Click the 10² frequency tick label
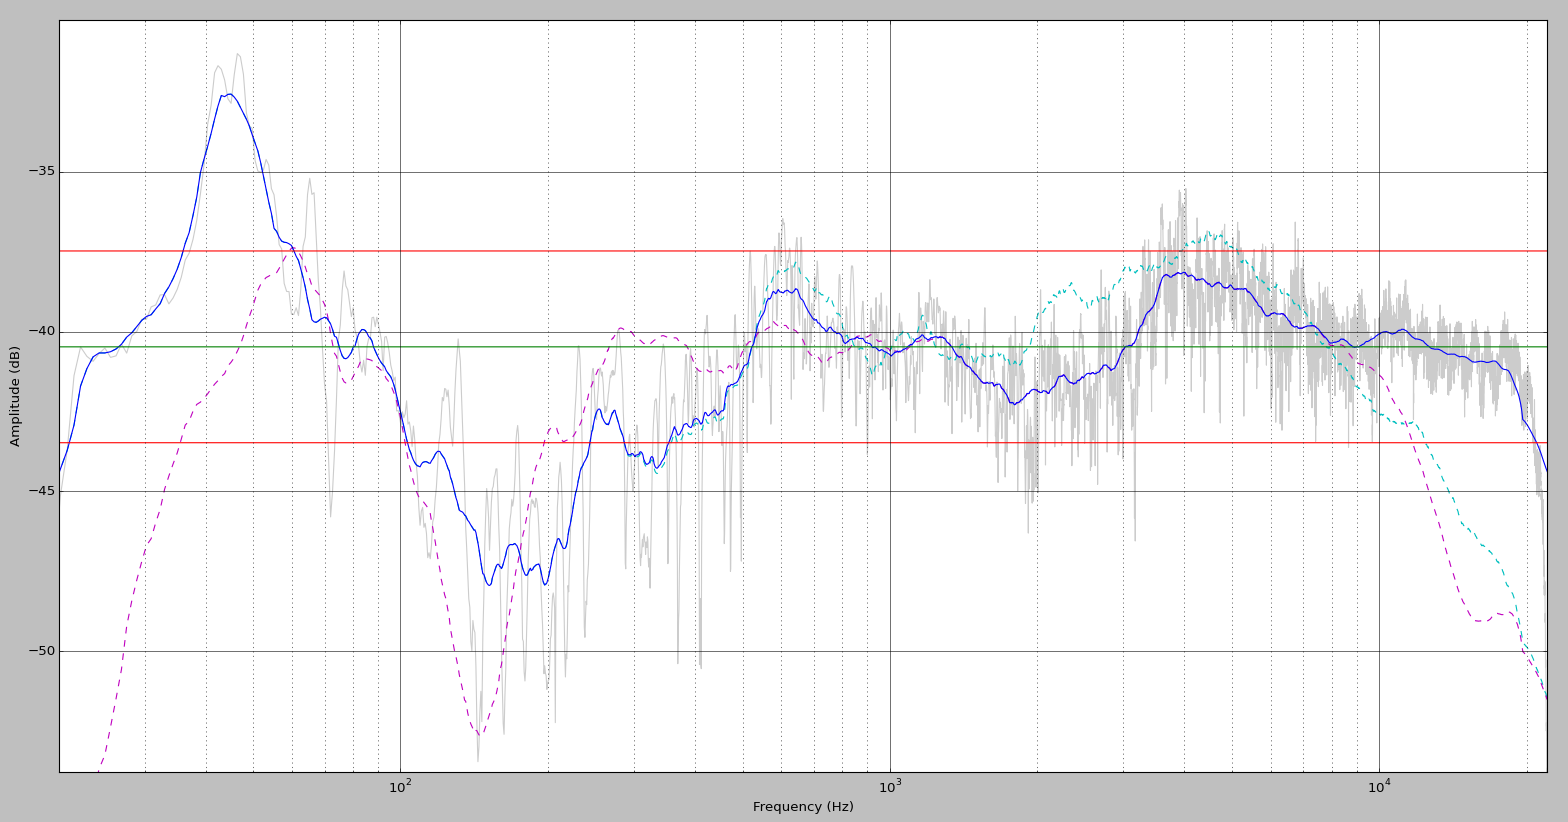Screen dimensions: 1568x822 [x=400, y=786]
